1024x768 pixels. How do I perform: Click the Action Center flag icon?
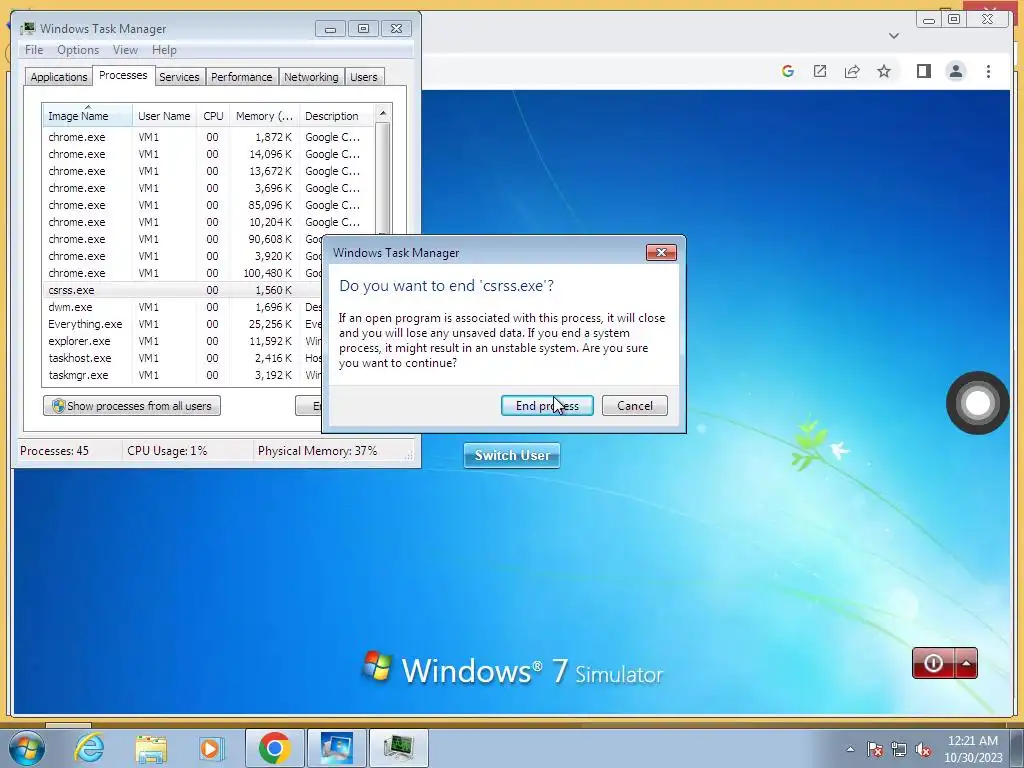point(875,749)
